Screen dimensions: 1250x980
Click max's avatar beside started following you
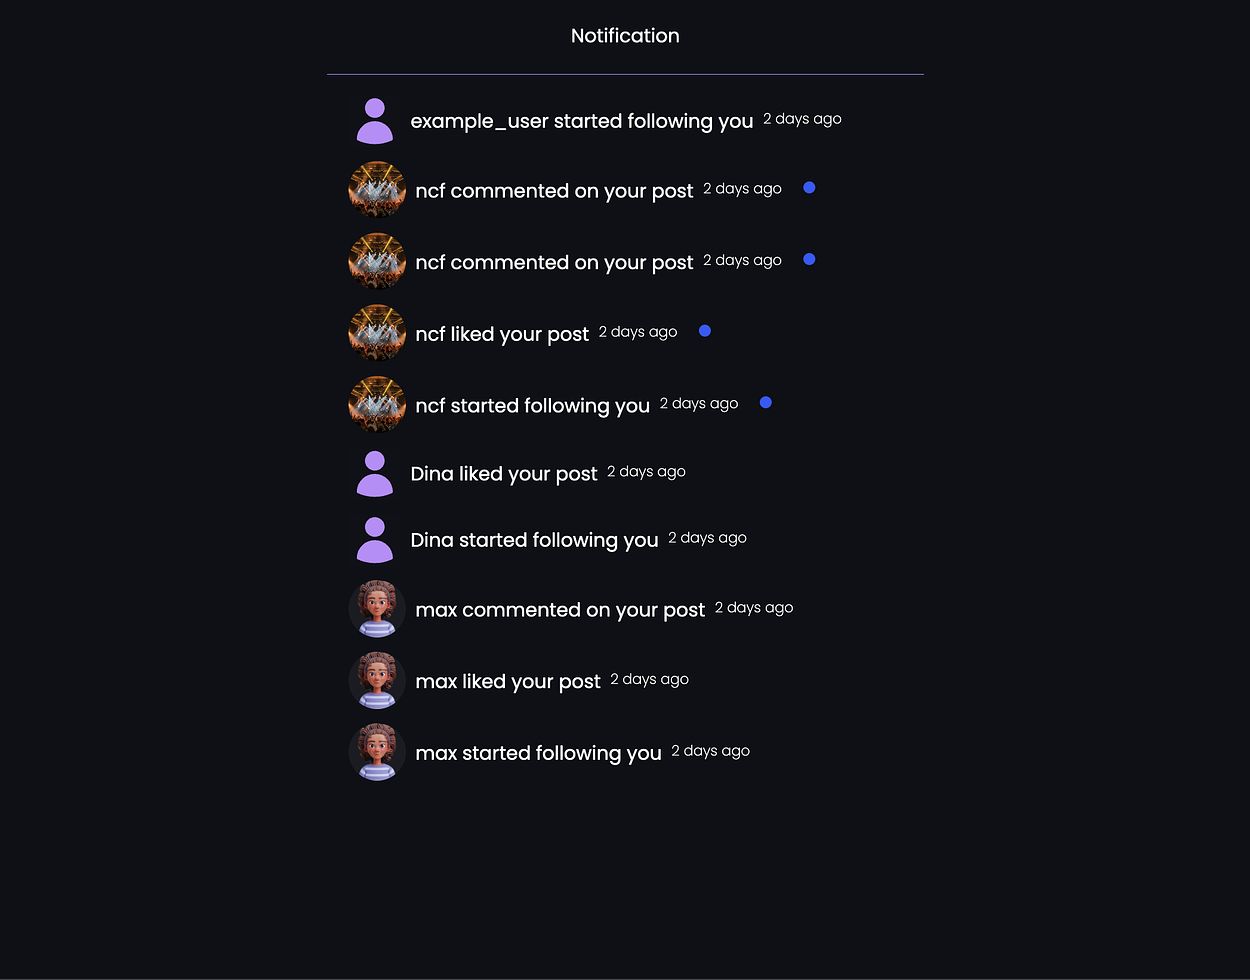[x=377, y=752]
